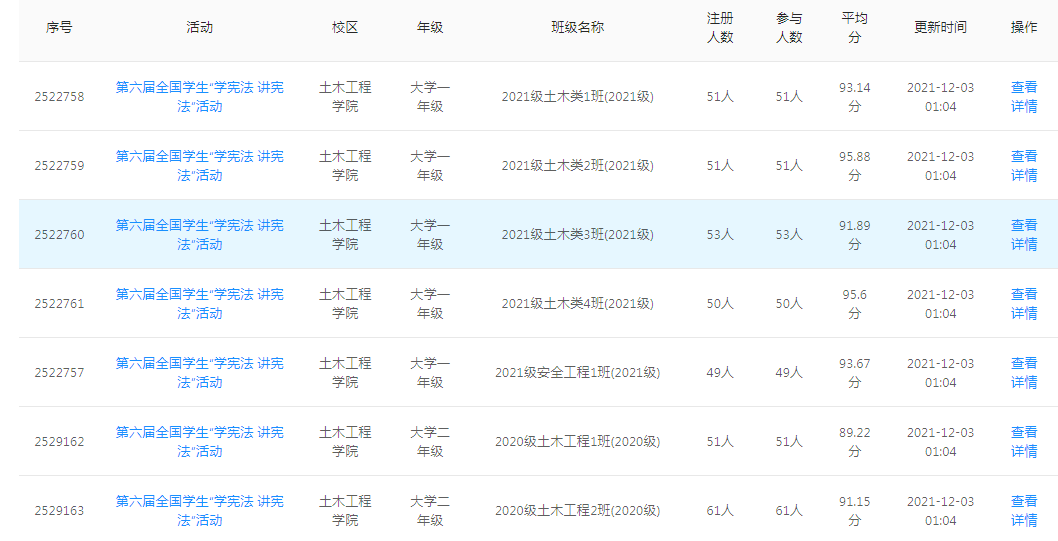1058x541 pixels.
Task: Select activity link in row 2522761
Action: (x=199, y=304)
